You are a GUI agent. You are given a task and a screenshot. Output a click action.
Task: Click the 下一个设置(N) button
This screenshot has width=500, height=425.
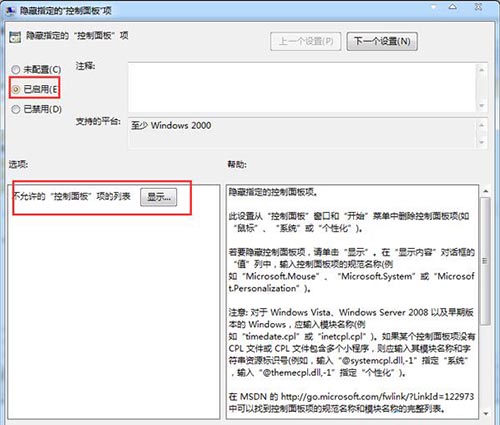[382, 41]
